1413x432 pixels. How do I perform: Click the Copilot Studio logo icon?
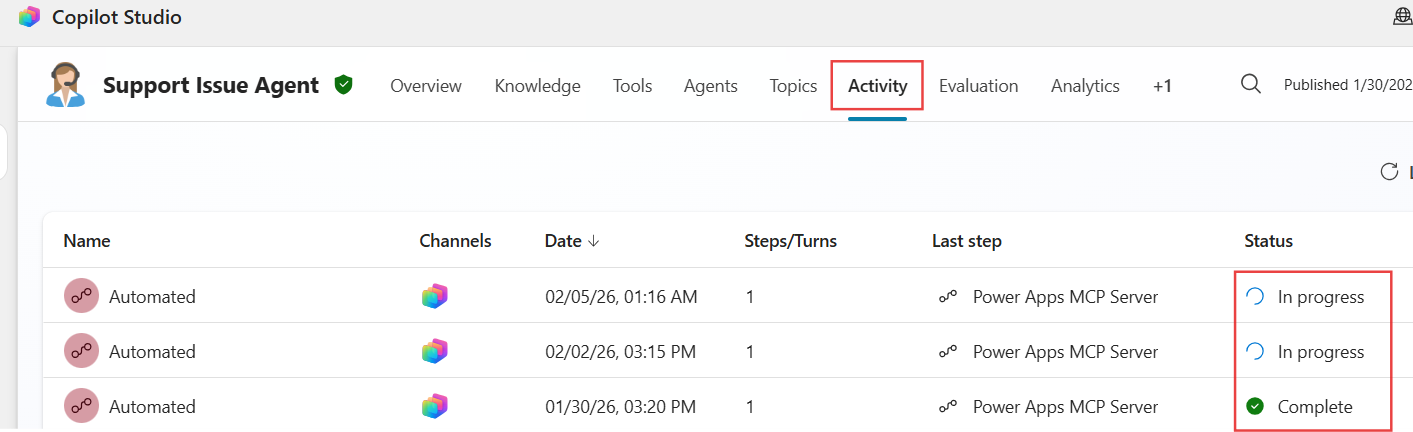29,17
